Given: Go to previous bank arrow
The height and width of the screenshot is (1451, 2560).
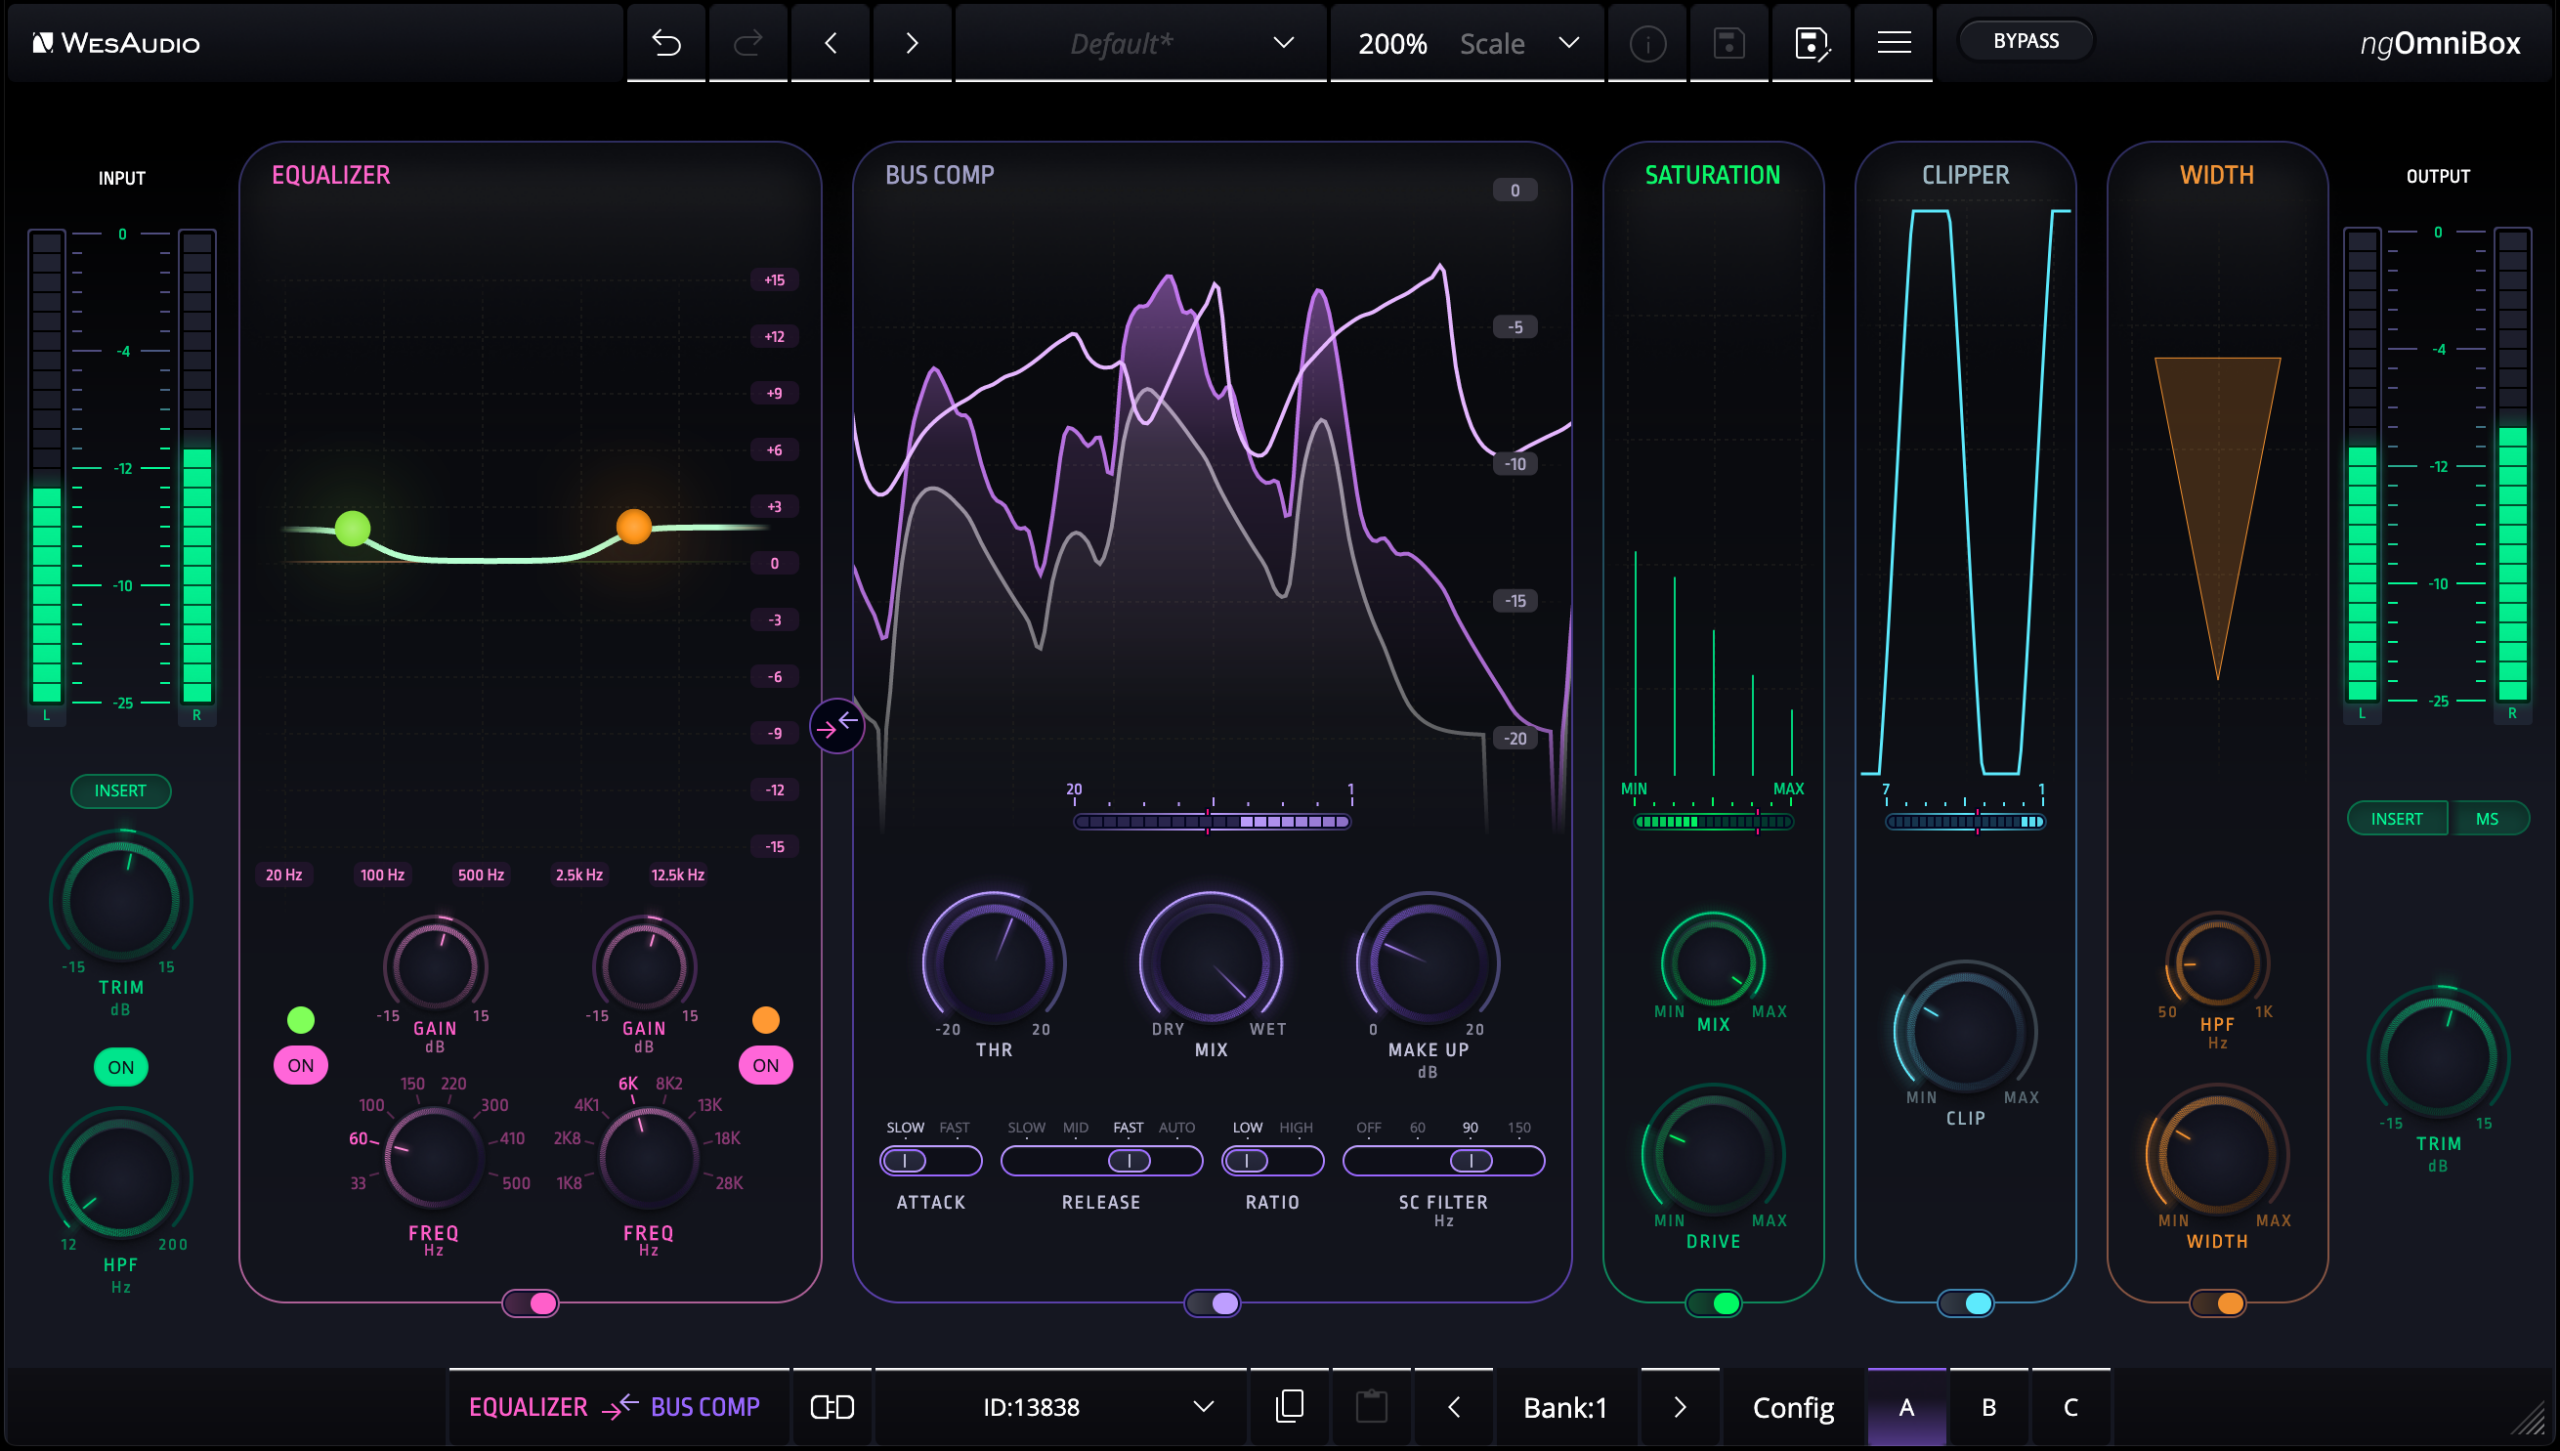Looking at the screenshot, I should pyautogui.click(x=1454, y=1407).
